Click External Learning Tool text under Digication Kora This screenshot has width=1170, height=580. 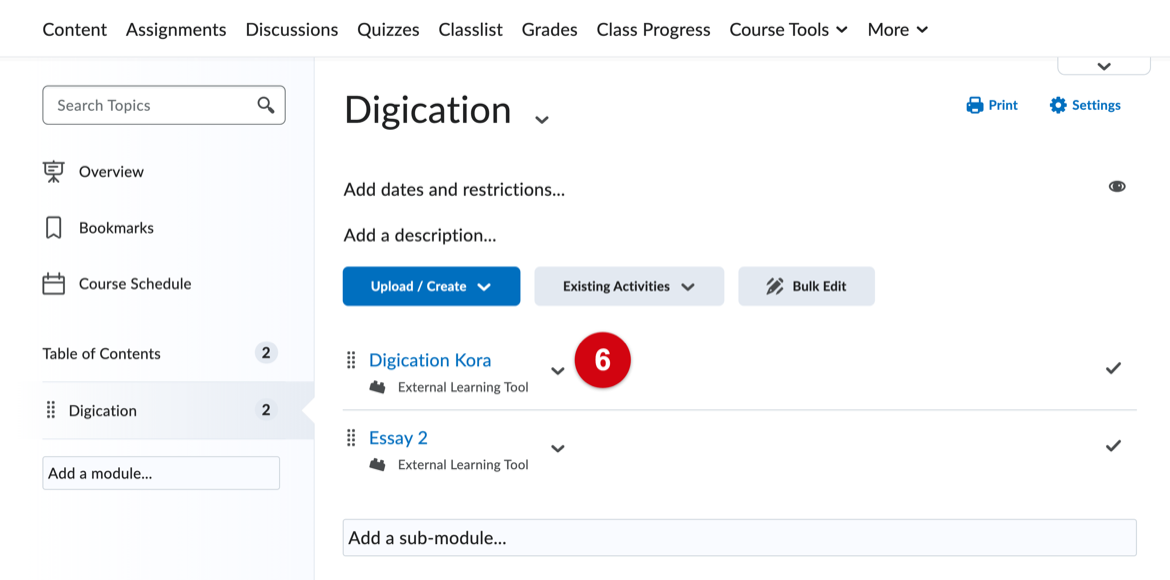[463, 387]
